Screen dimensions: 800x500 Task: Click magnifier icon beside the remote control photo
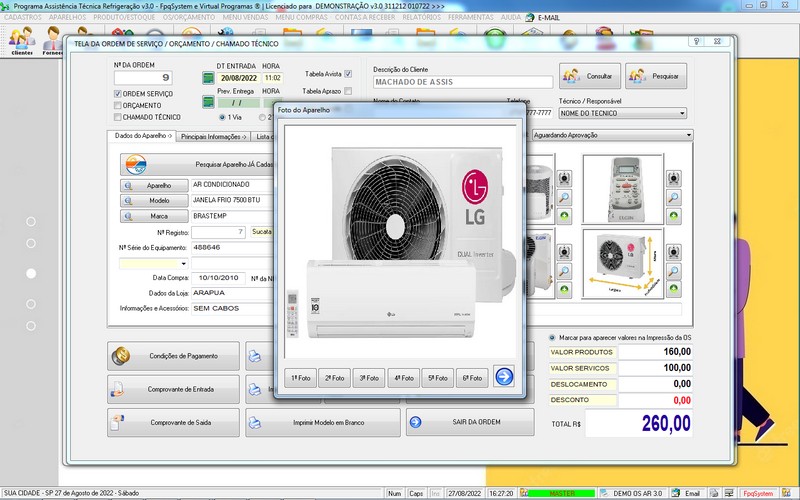pyautogui.click(x=673, y=197)
